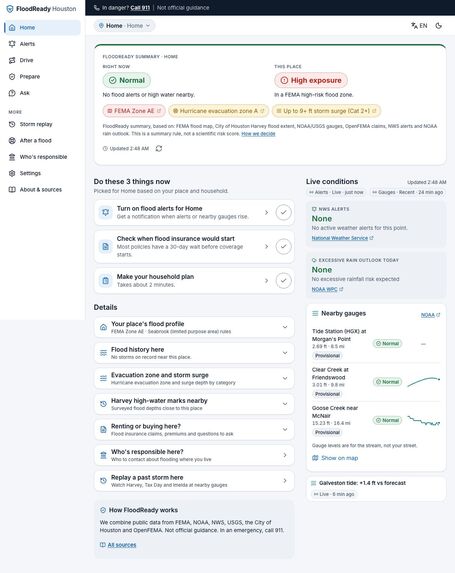455x573 pixels.
Task: Click the Call 911 link
Action: [x=140, y=8]
